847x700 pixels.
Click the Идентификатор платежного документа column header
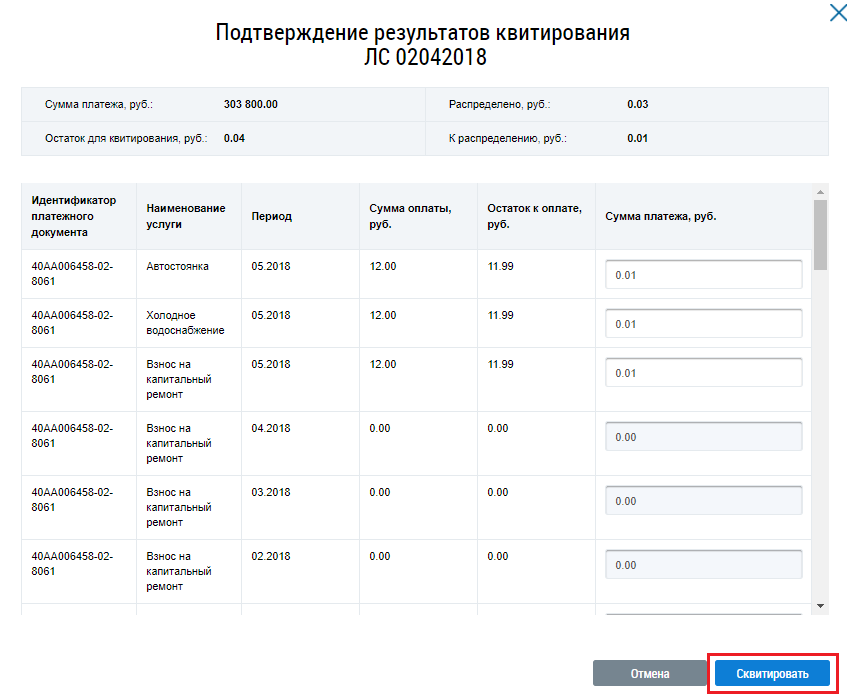tap(74, 217)
